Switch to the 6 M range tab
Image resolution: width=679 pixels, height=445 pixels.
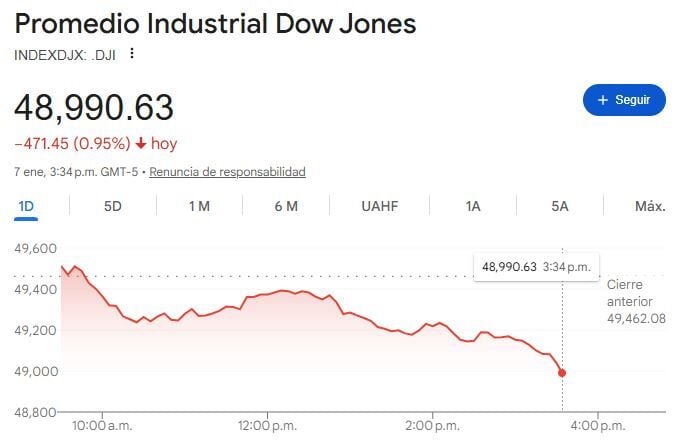coord(286,206)
